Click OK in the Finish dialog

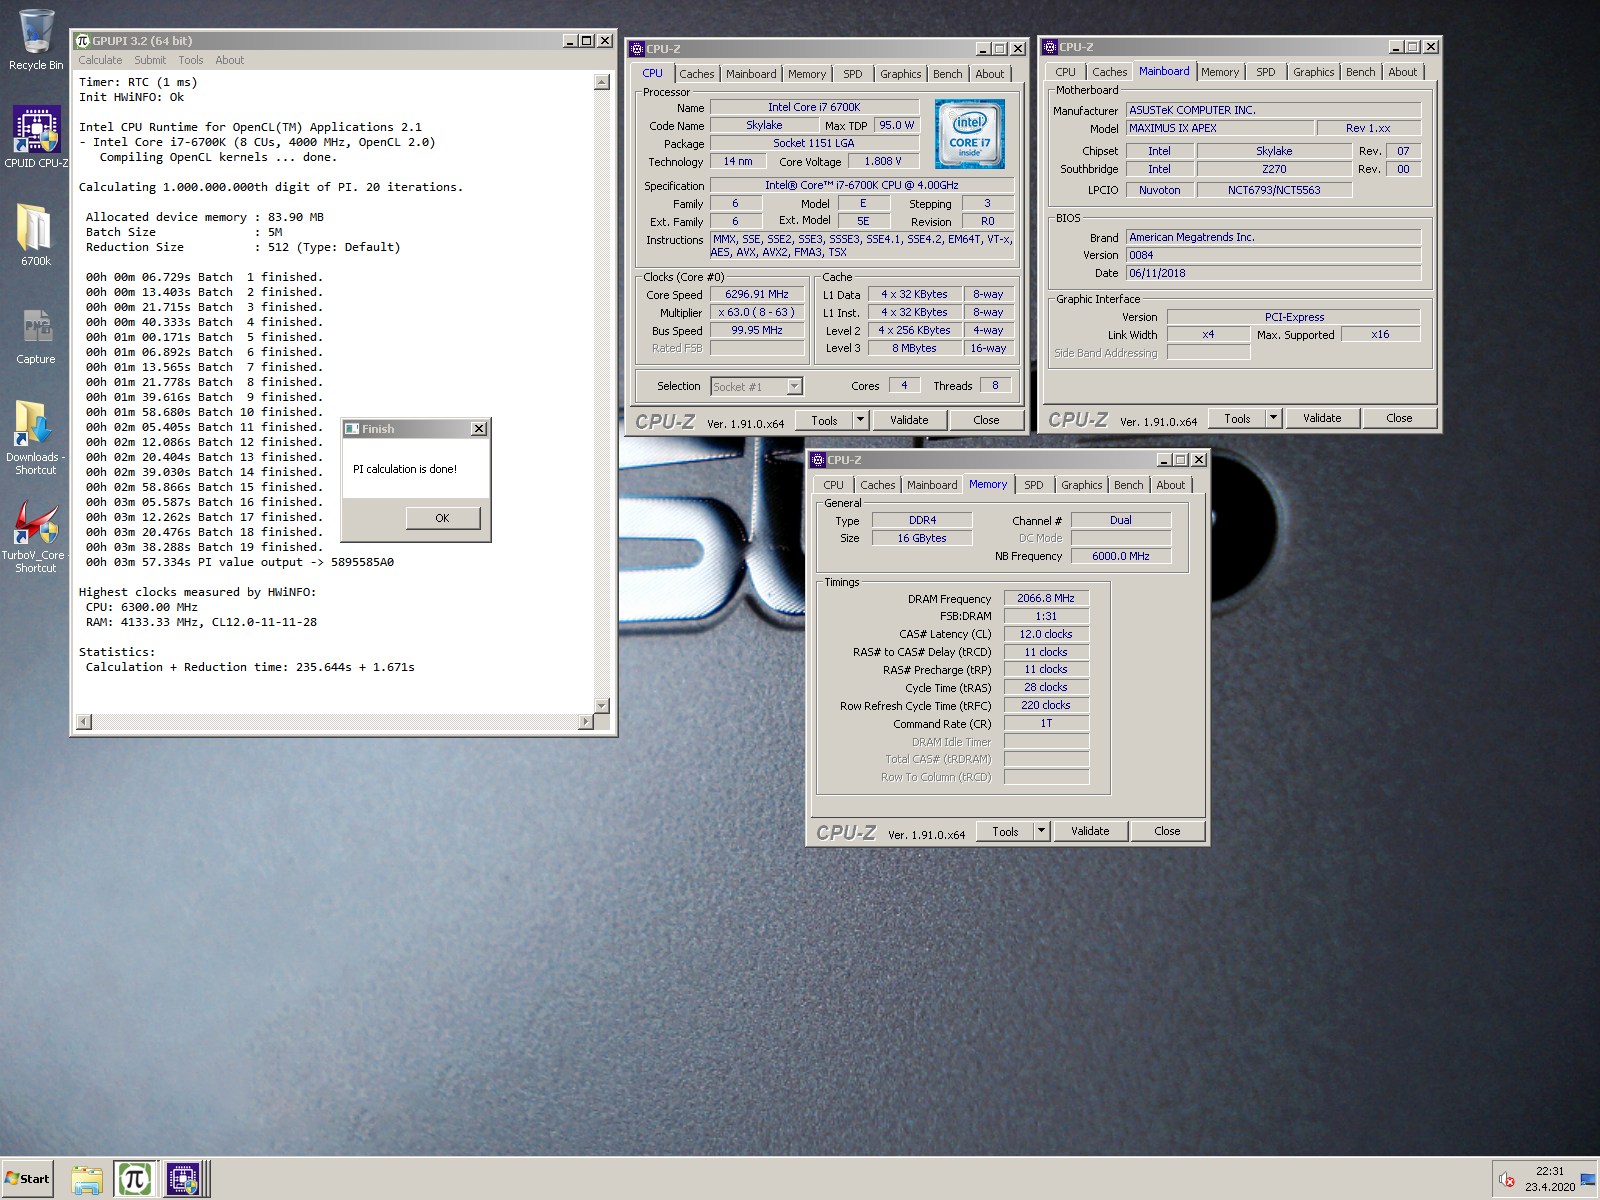coord(443,518)
